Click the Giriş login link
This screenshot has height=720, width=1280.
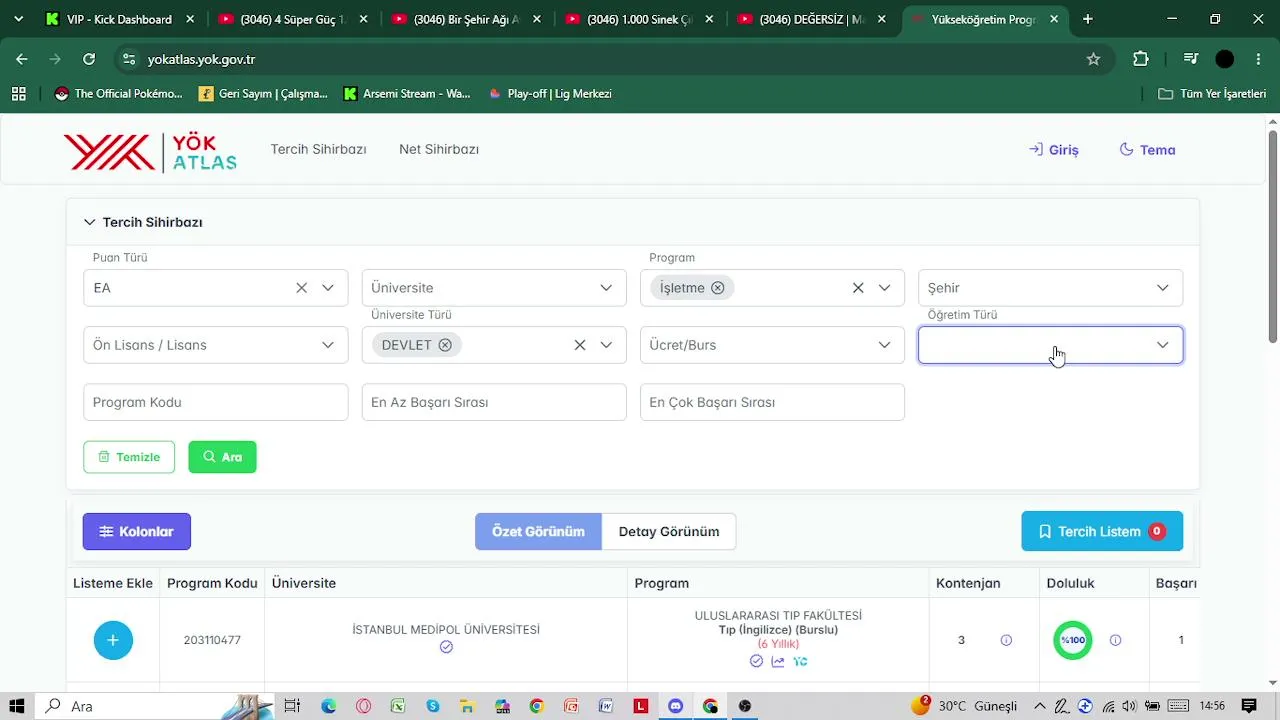coord(1054,150)
